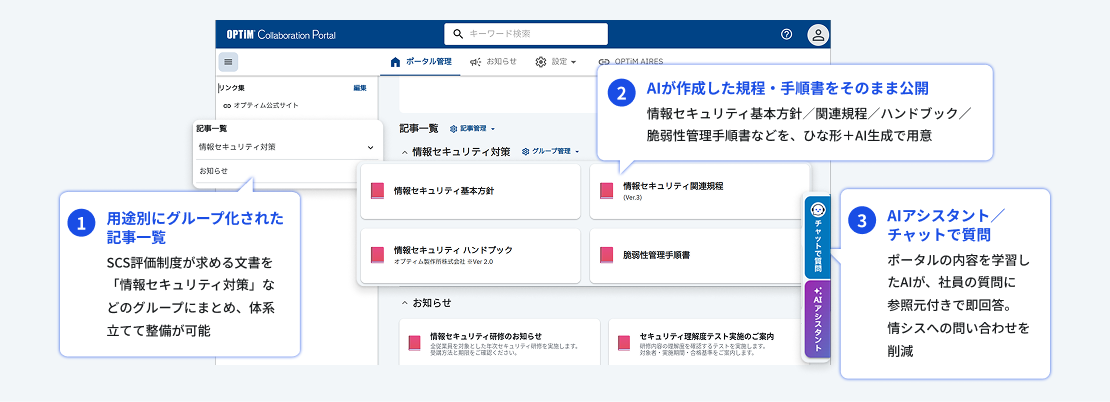This screenshot has height=402, width=1110.
Task: Open the user account avatar
Action: click(818, 35)
